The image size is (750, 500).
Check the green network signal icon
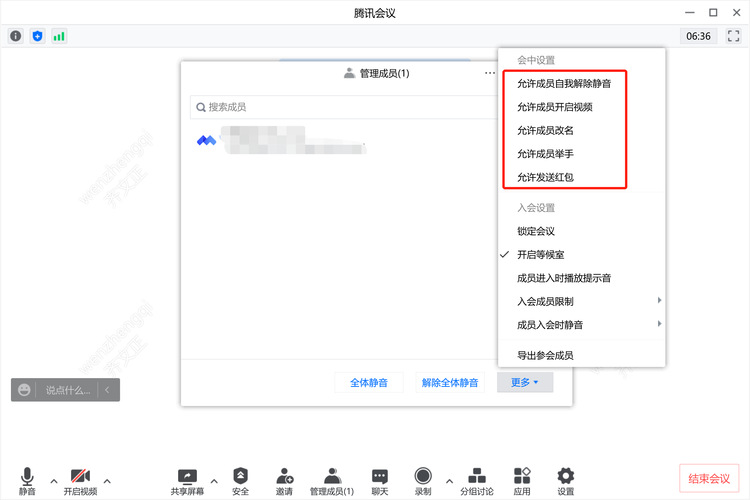(59, 36)
